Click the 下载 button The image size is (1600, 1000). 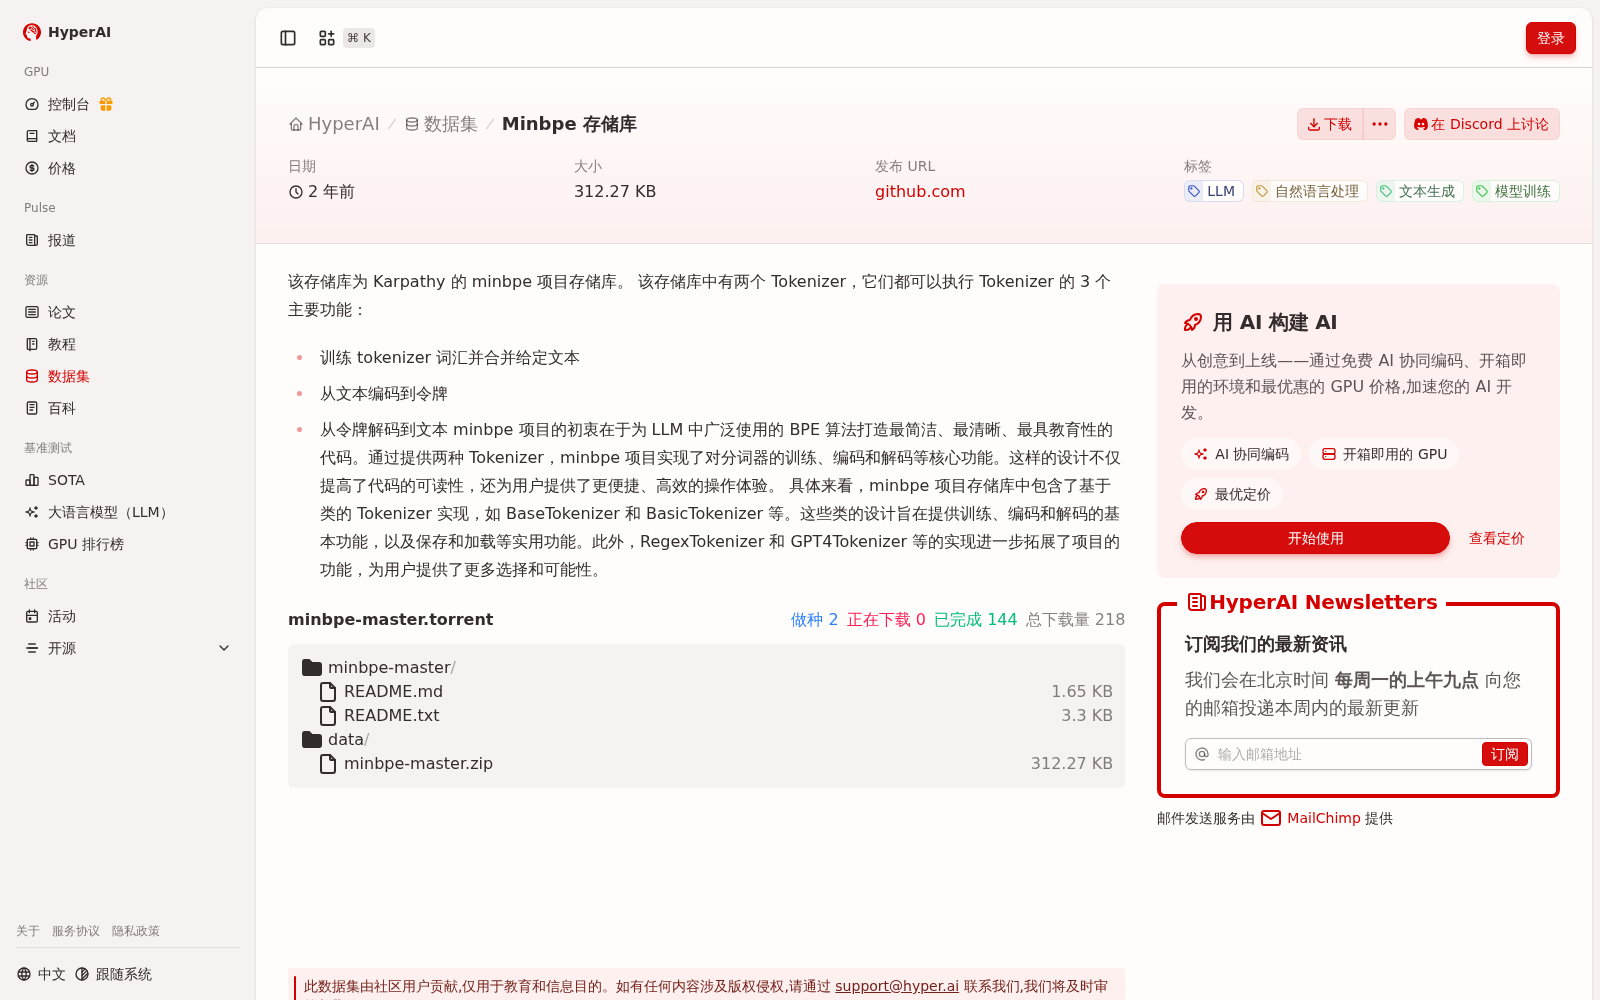[x=1330, y=124]
